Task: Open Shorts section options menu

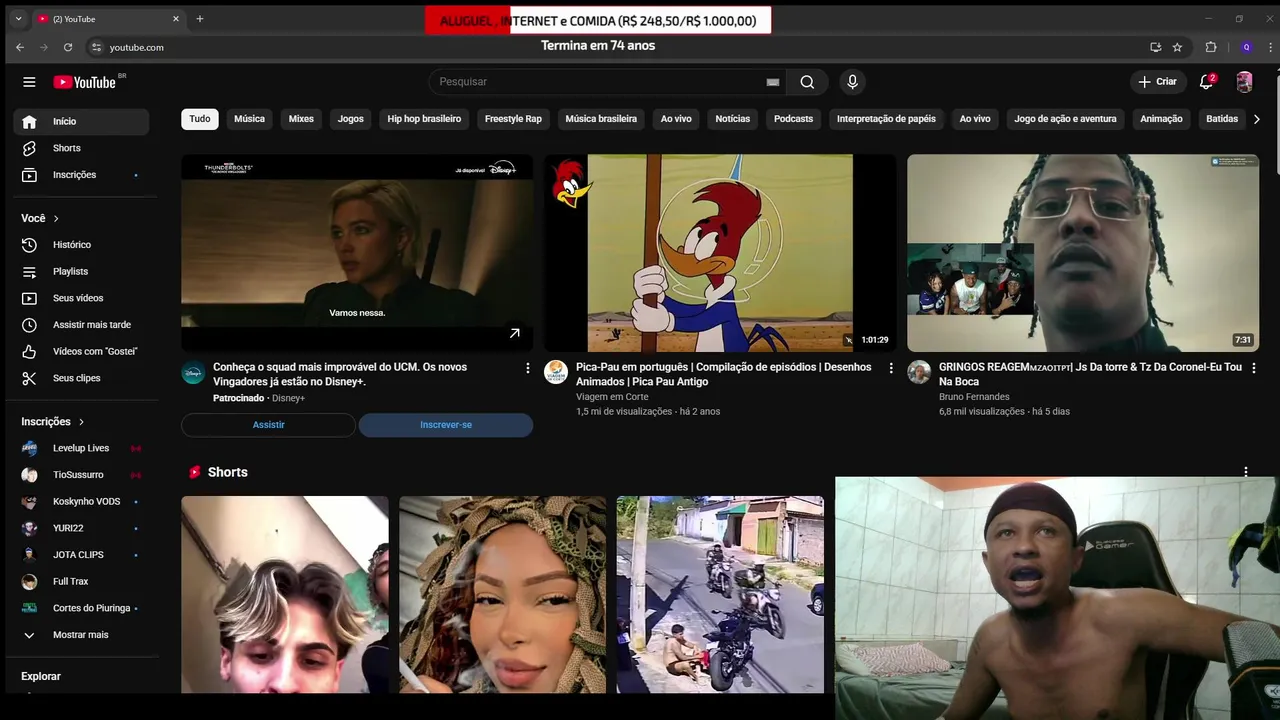Action: 1246,472
